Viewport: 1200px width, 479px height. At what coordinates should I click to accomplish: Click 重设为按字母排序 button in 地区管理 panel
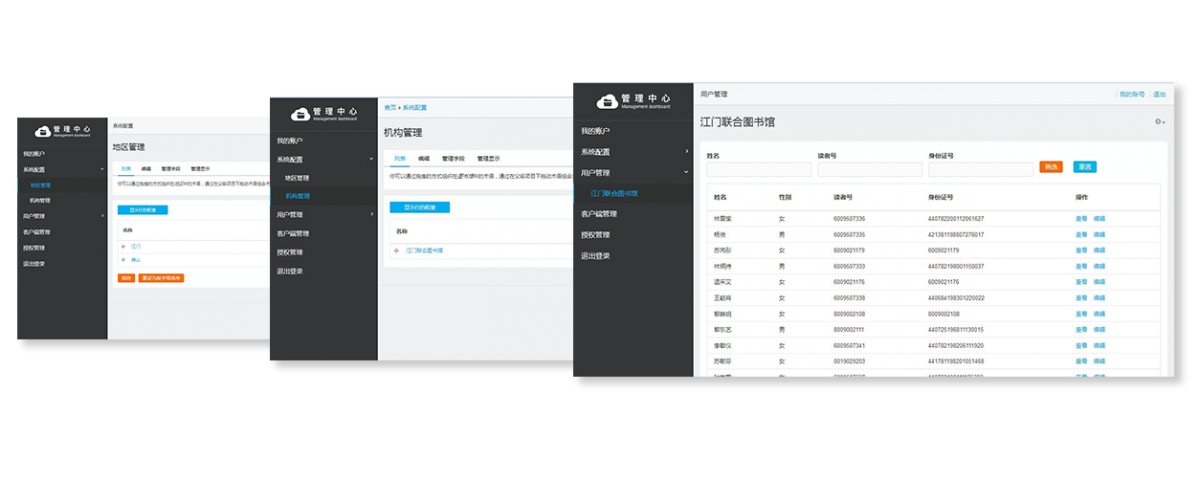coord(161,277)
